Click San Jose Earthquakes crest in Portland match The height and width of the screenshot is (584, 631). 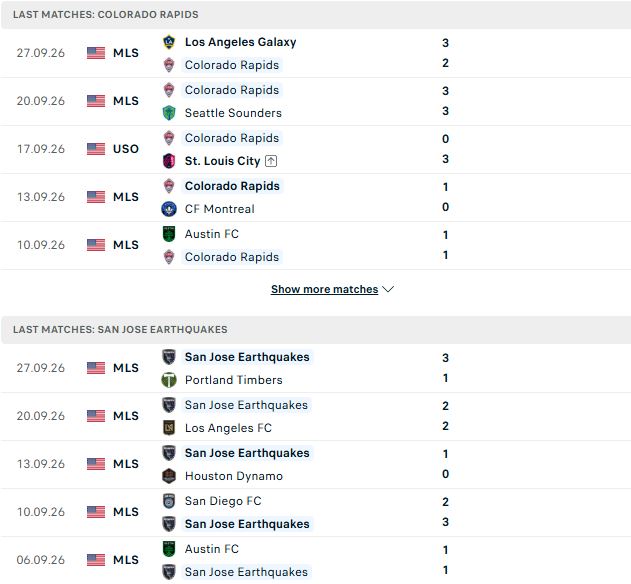coord(169,357)
